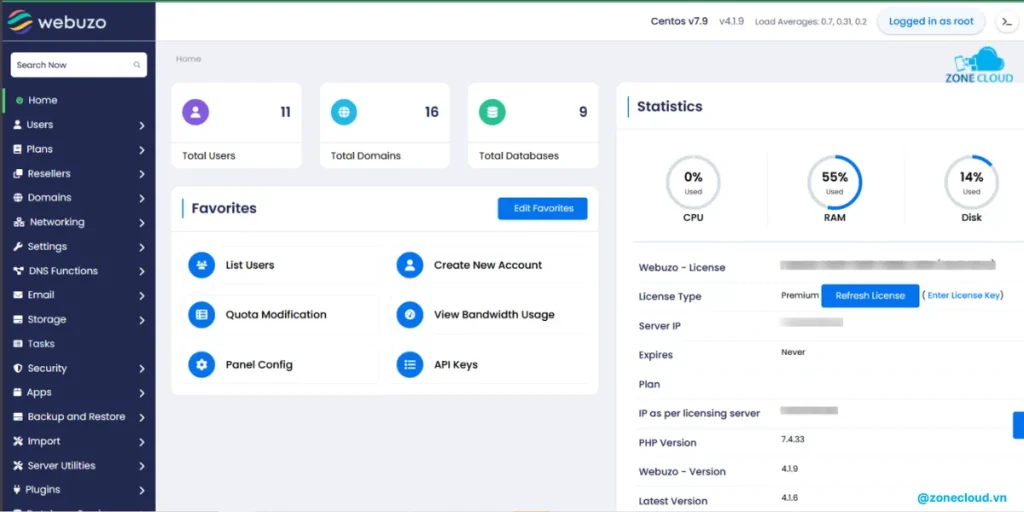This screenshot has height=512, width=1024.
Task: Click the Refresh License button
Action: [x=870, y=296]
